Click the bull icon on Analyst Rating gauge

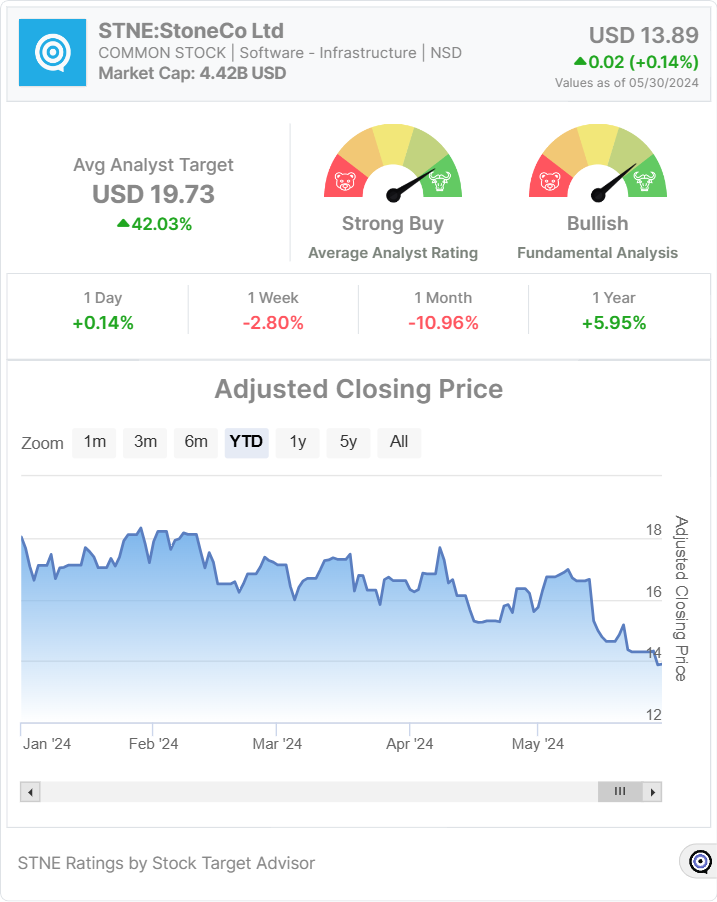pyautogui.click(x=439, y=181)
